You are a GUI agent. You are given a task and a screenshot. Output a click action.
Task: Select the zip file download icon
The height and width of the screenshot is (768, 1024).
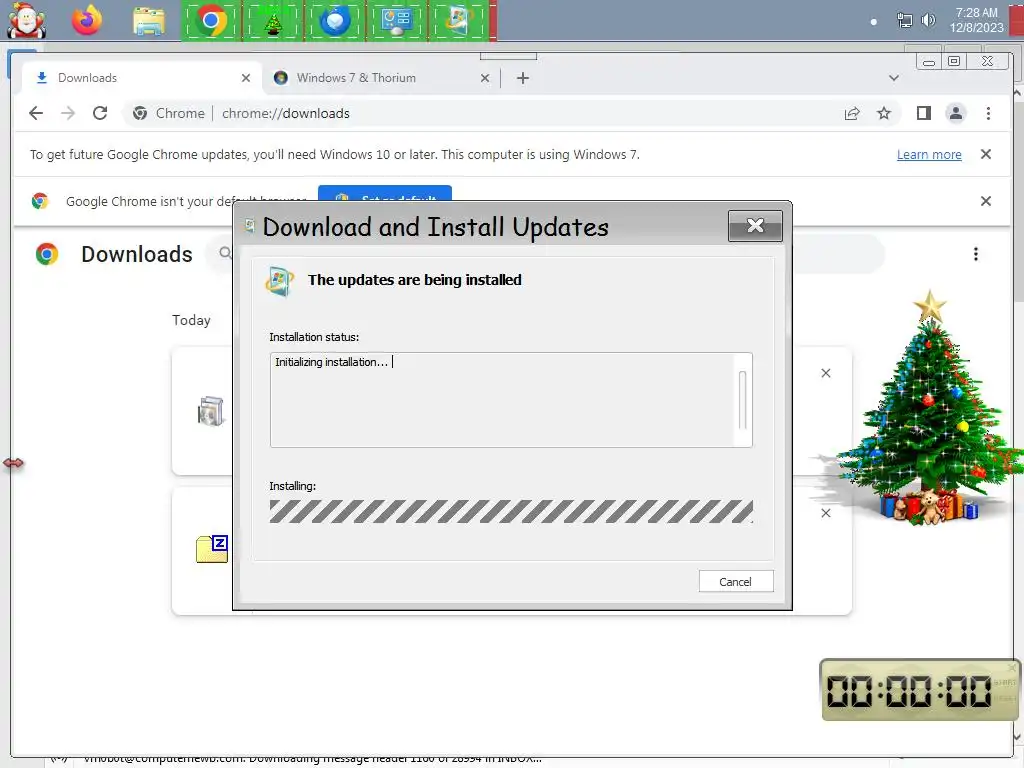point(212,549)
